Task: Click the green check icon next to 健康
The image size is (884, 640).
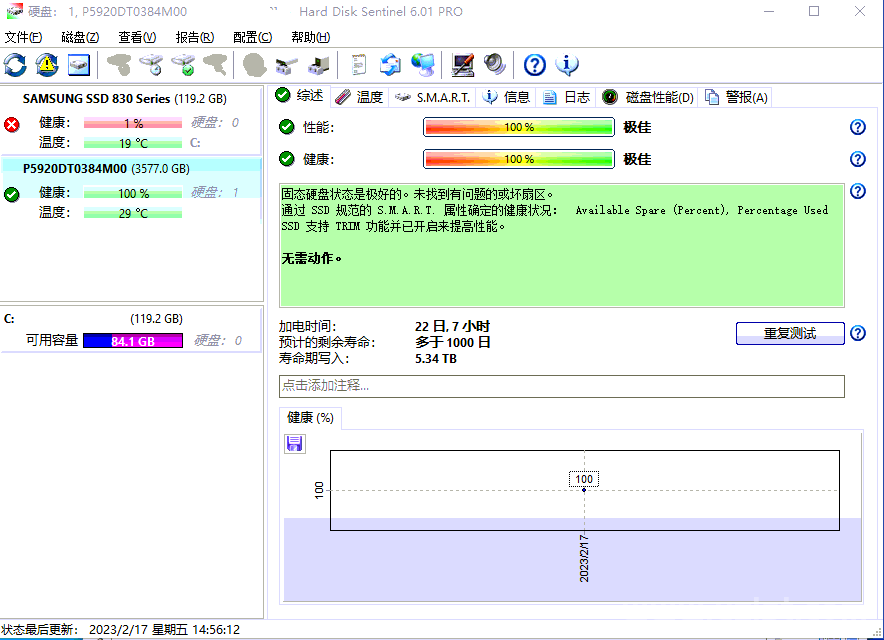Action: (287, 159)
